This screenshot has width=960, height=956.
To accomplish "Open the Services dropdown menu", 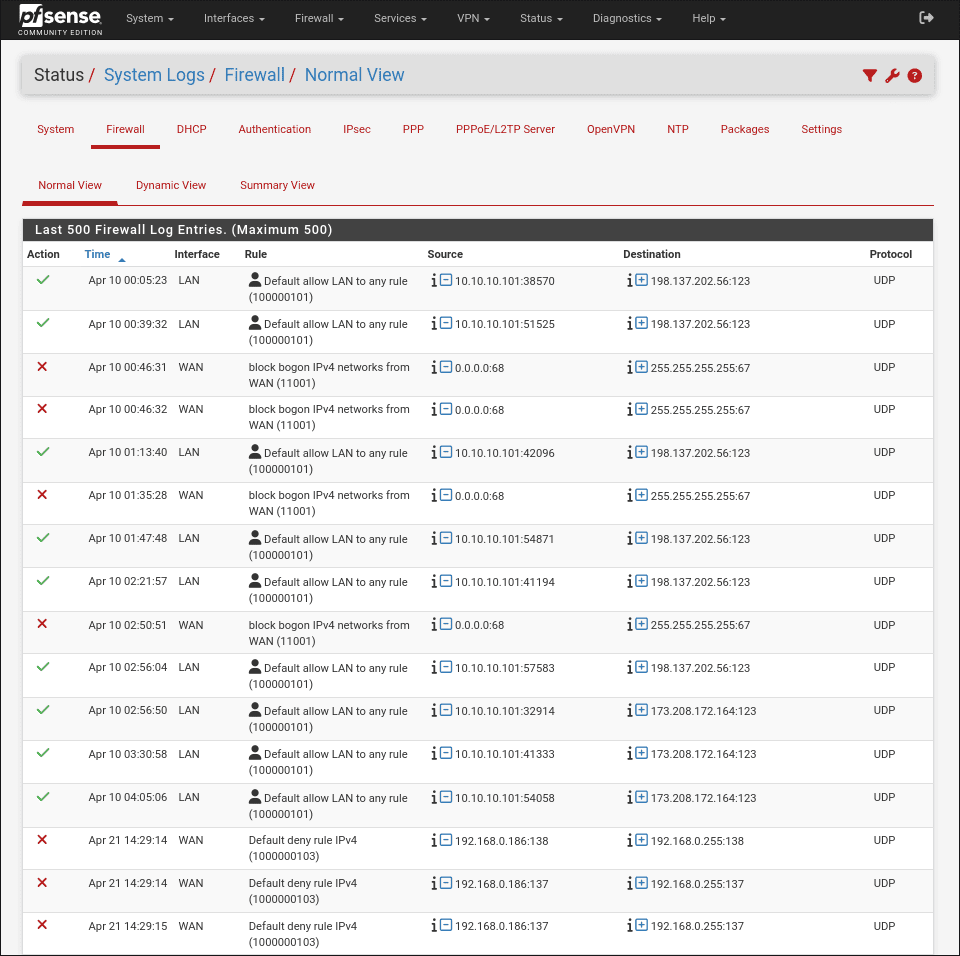I will click(x=400, y=18).
